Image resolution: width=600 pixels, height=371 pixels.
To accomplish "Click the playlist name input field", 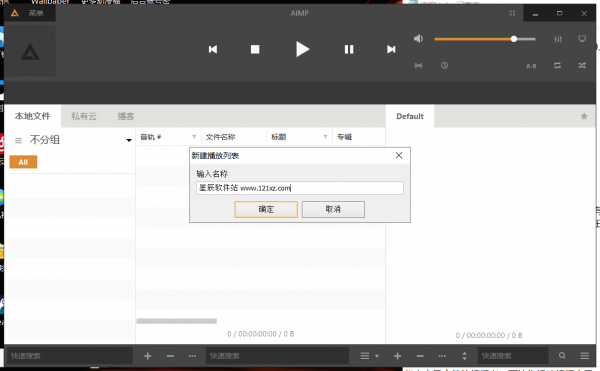I will [300, 188].
